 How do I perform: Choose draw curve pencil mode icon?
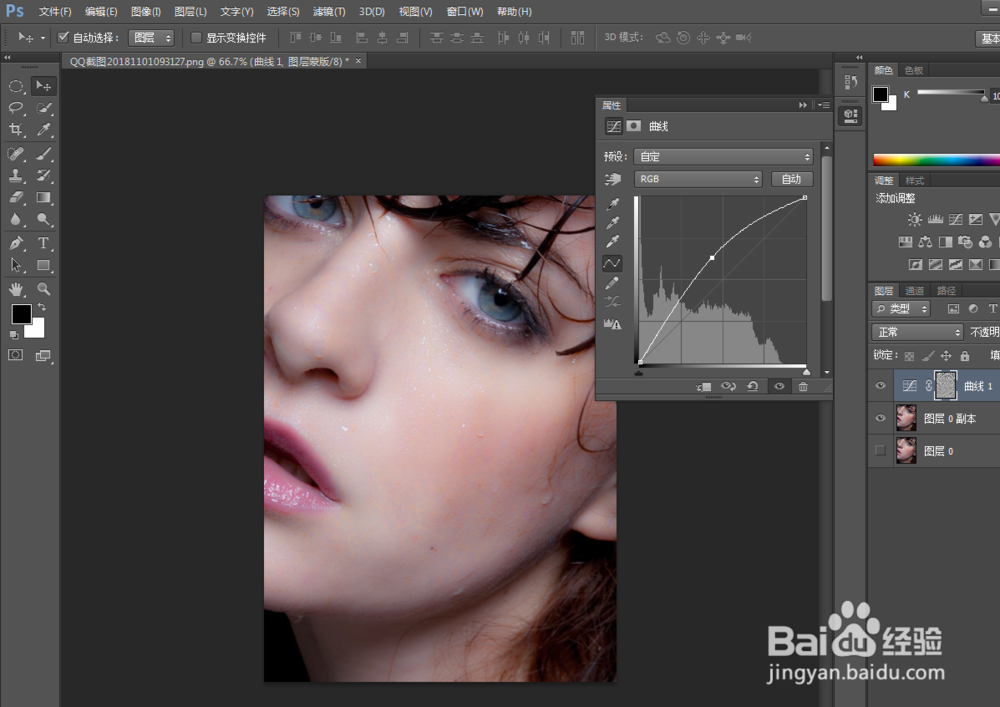point(612,282)
